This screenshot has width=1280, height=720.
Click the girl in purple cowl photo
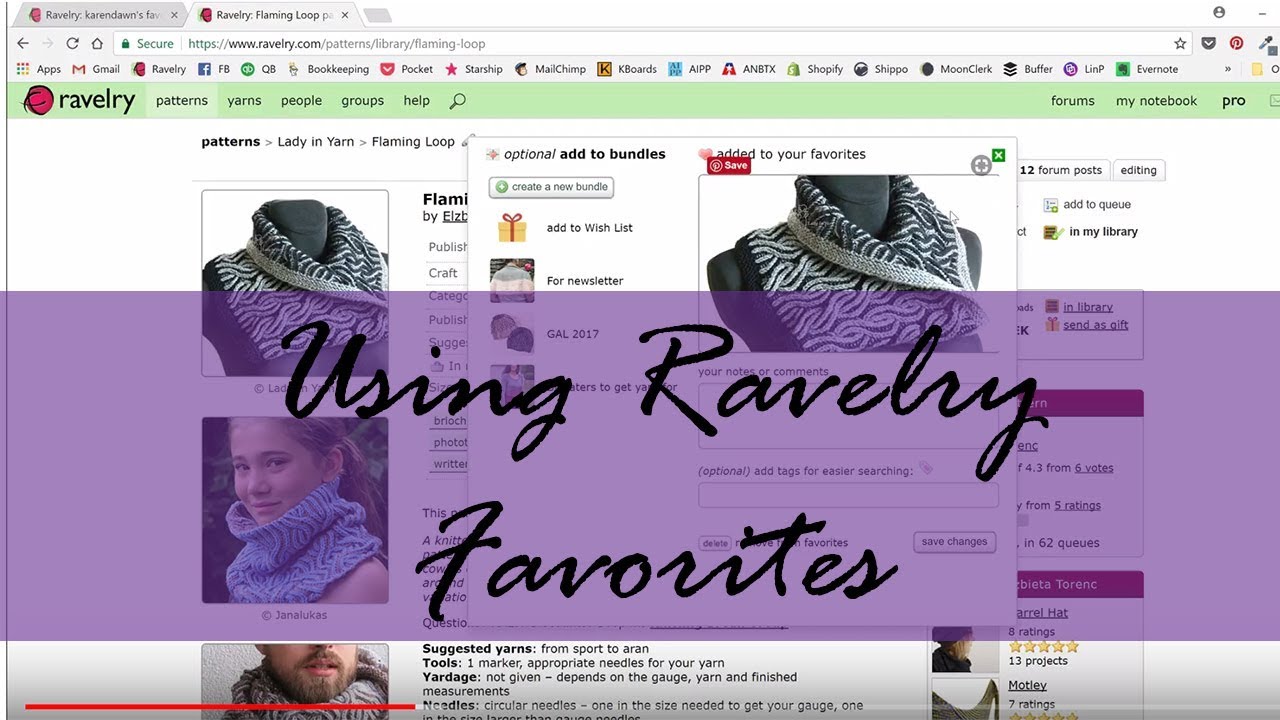[x=295, y=510]
